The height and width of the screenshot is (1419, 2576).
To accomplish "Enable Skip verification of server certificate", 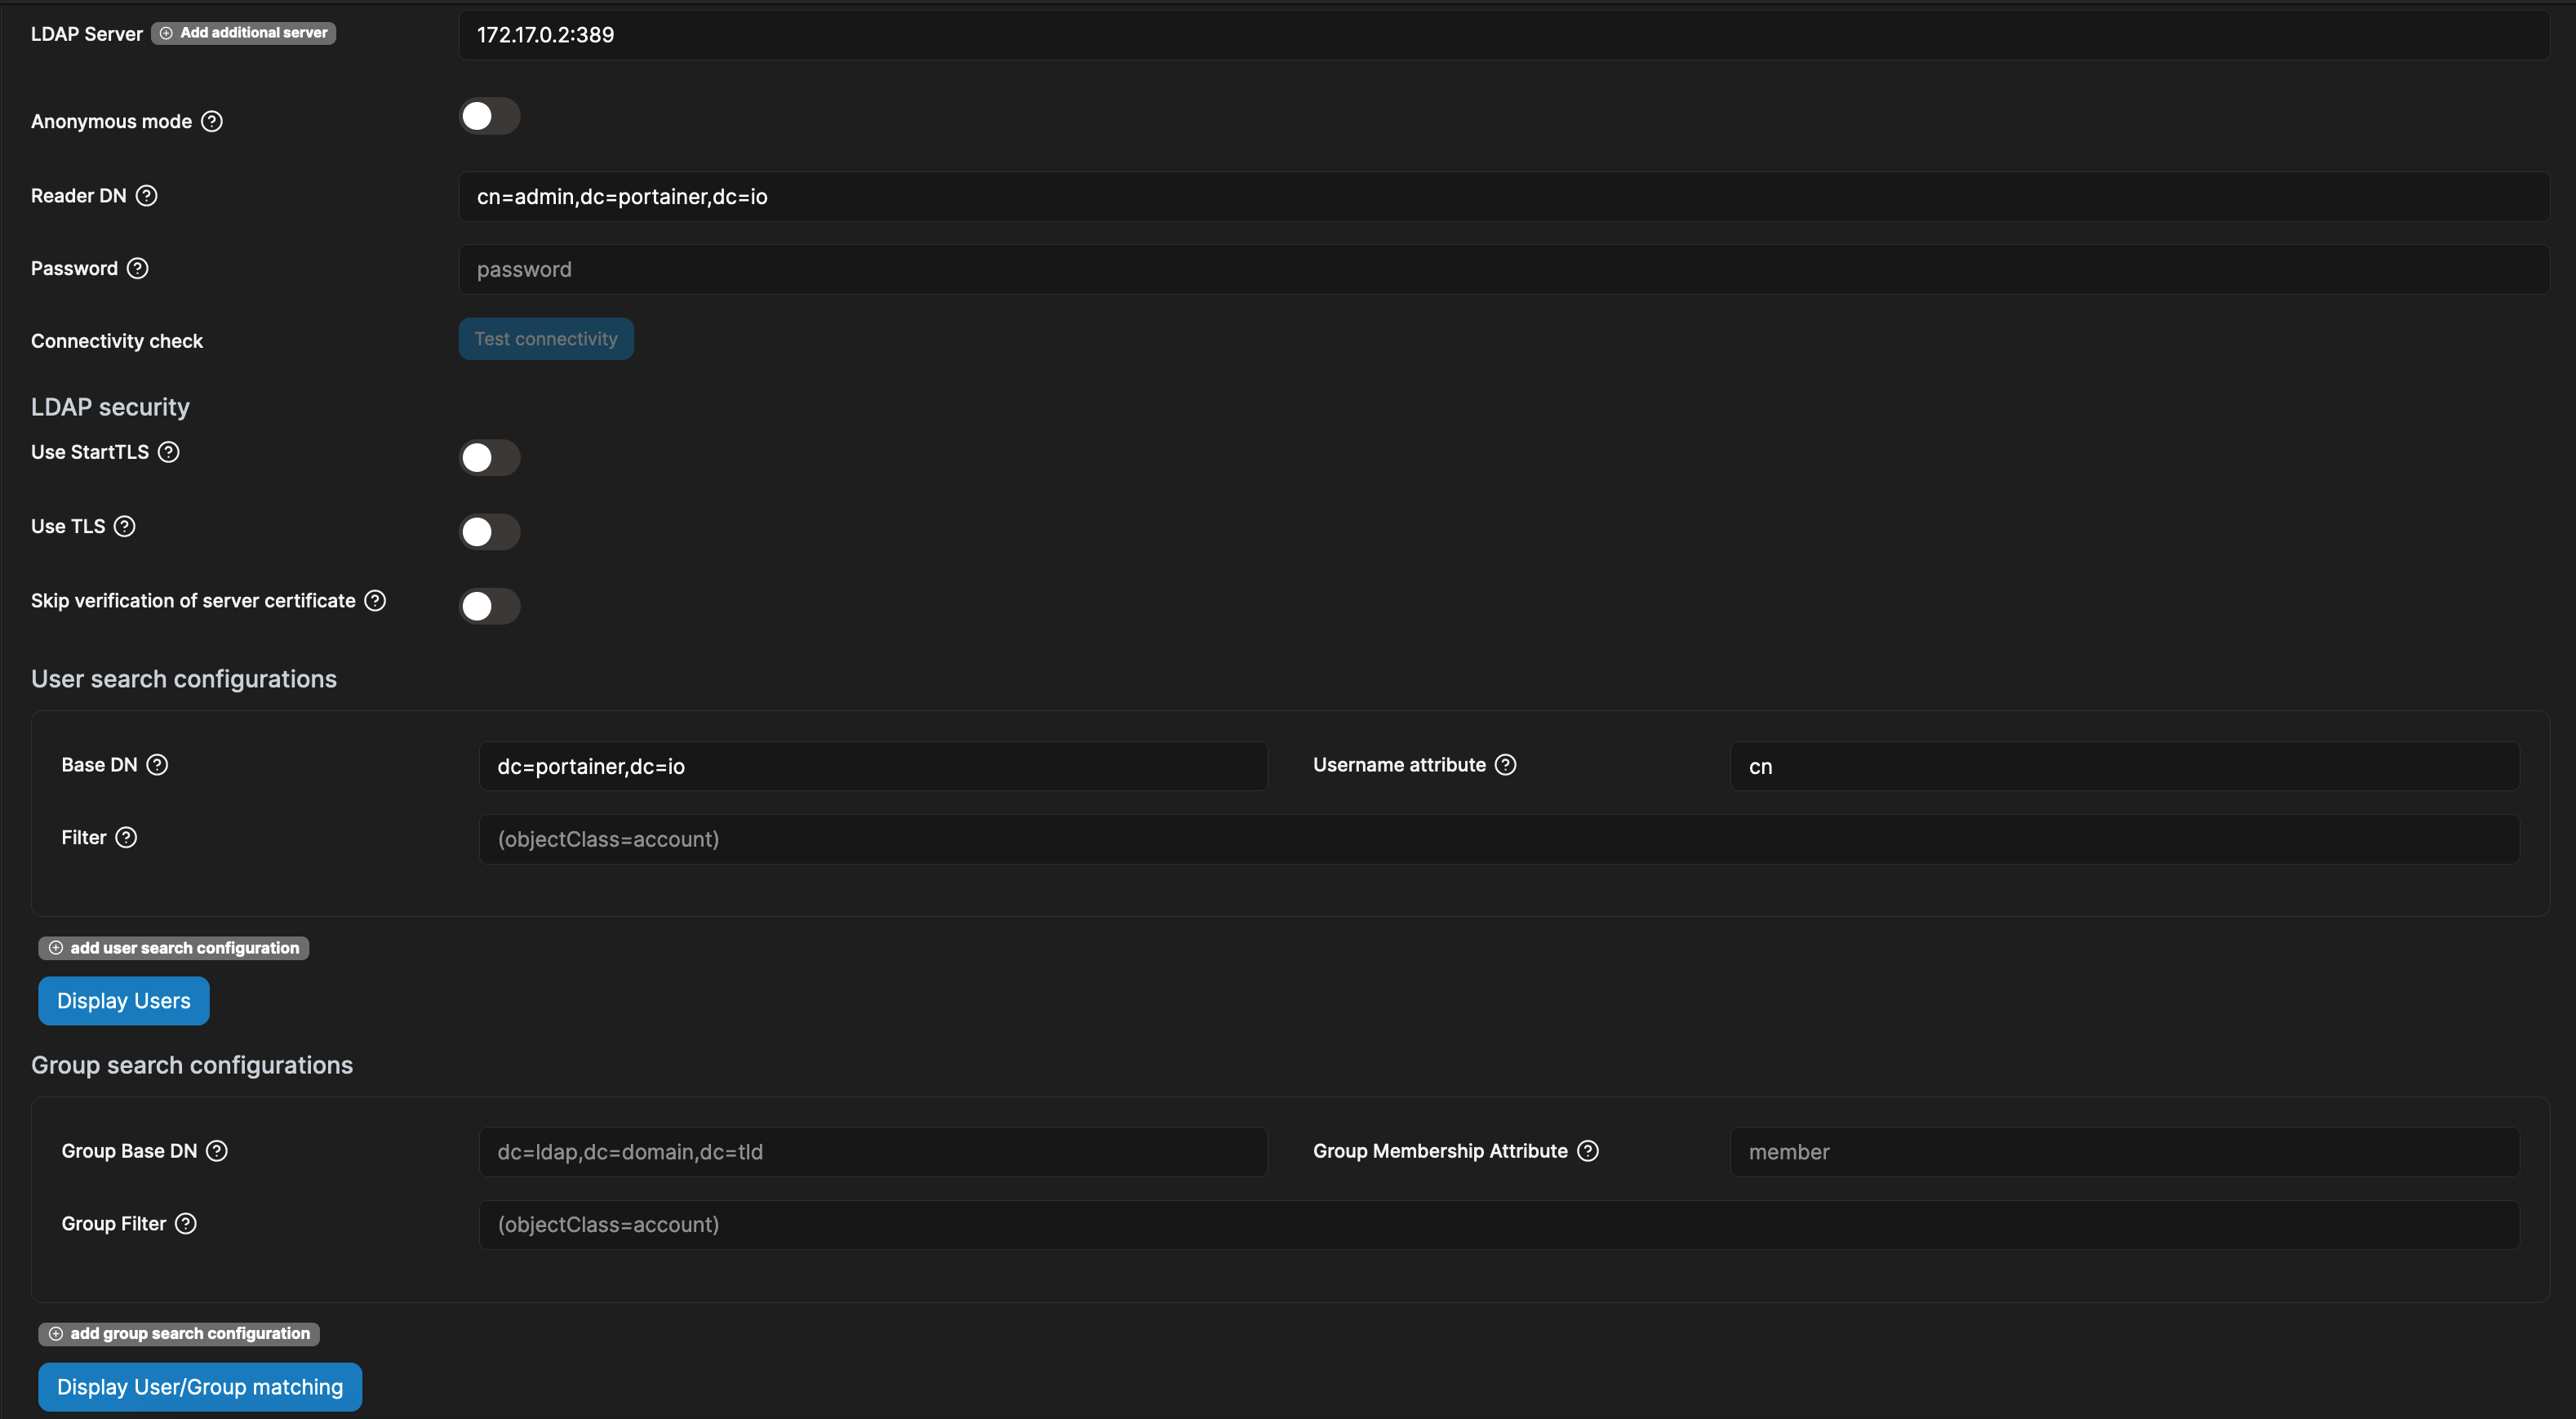I will tap(489, 606).
